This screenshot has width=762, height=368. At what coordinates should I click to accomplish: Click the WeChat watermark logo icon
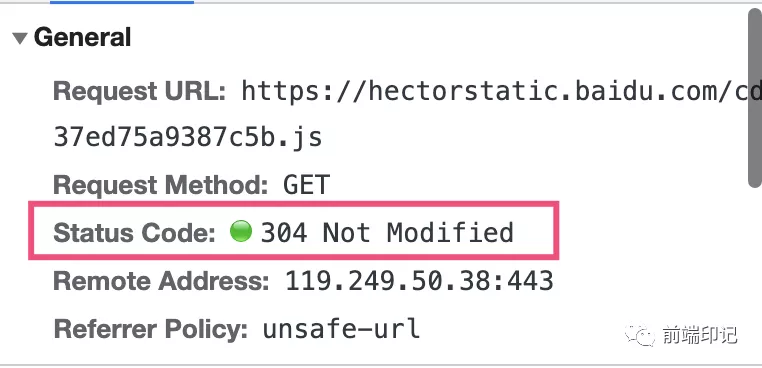point(637,335)
